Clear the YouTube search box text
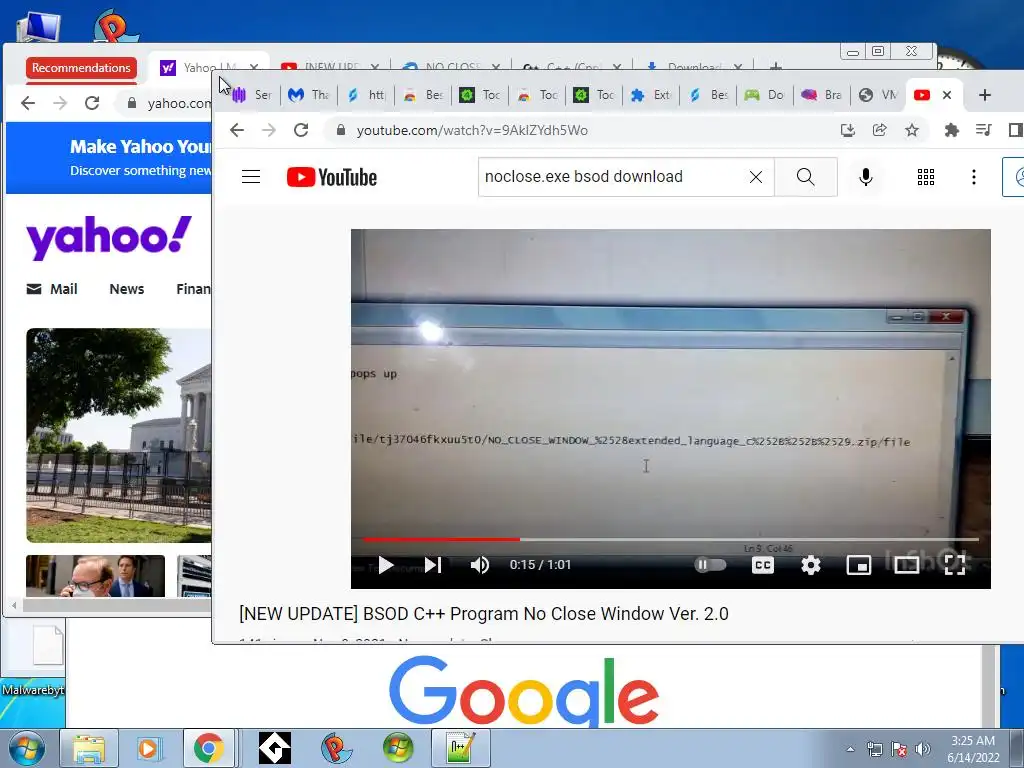This screenshot has width=1024, height=768. (756, 177)
